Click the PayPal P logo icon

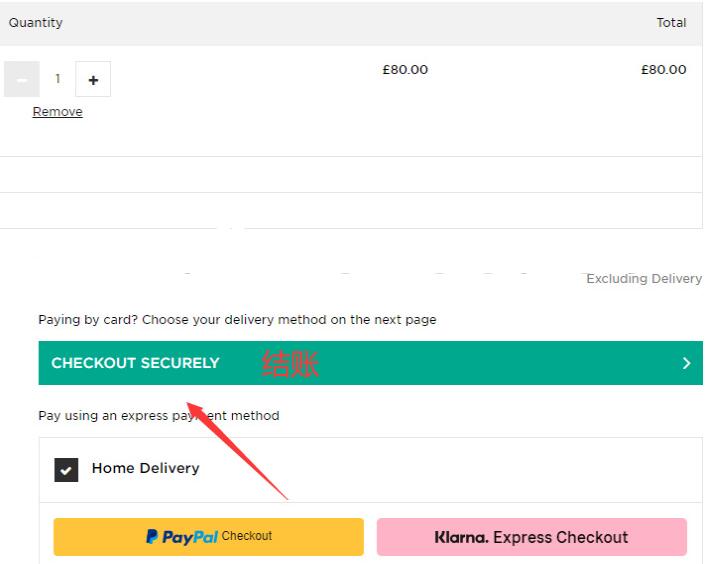click(x=152, y=537)
